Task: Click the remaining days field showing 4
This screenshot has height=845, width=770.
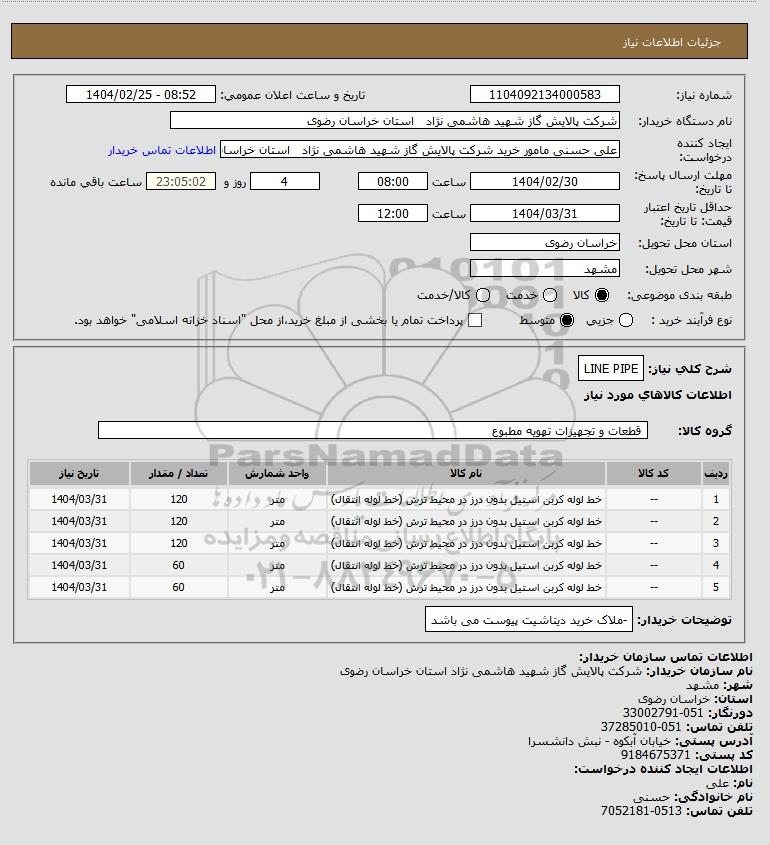Action: (x=285, y=181)
